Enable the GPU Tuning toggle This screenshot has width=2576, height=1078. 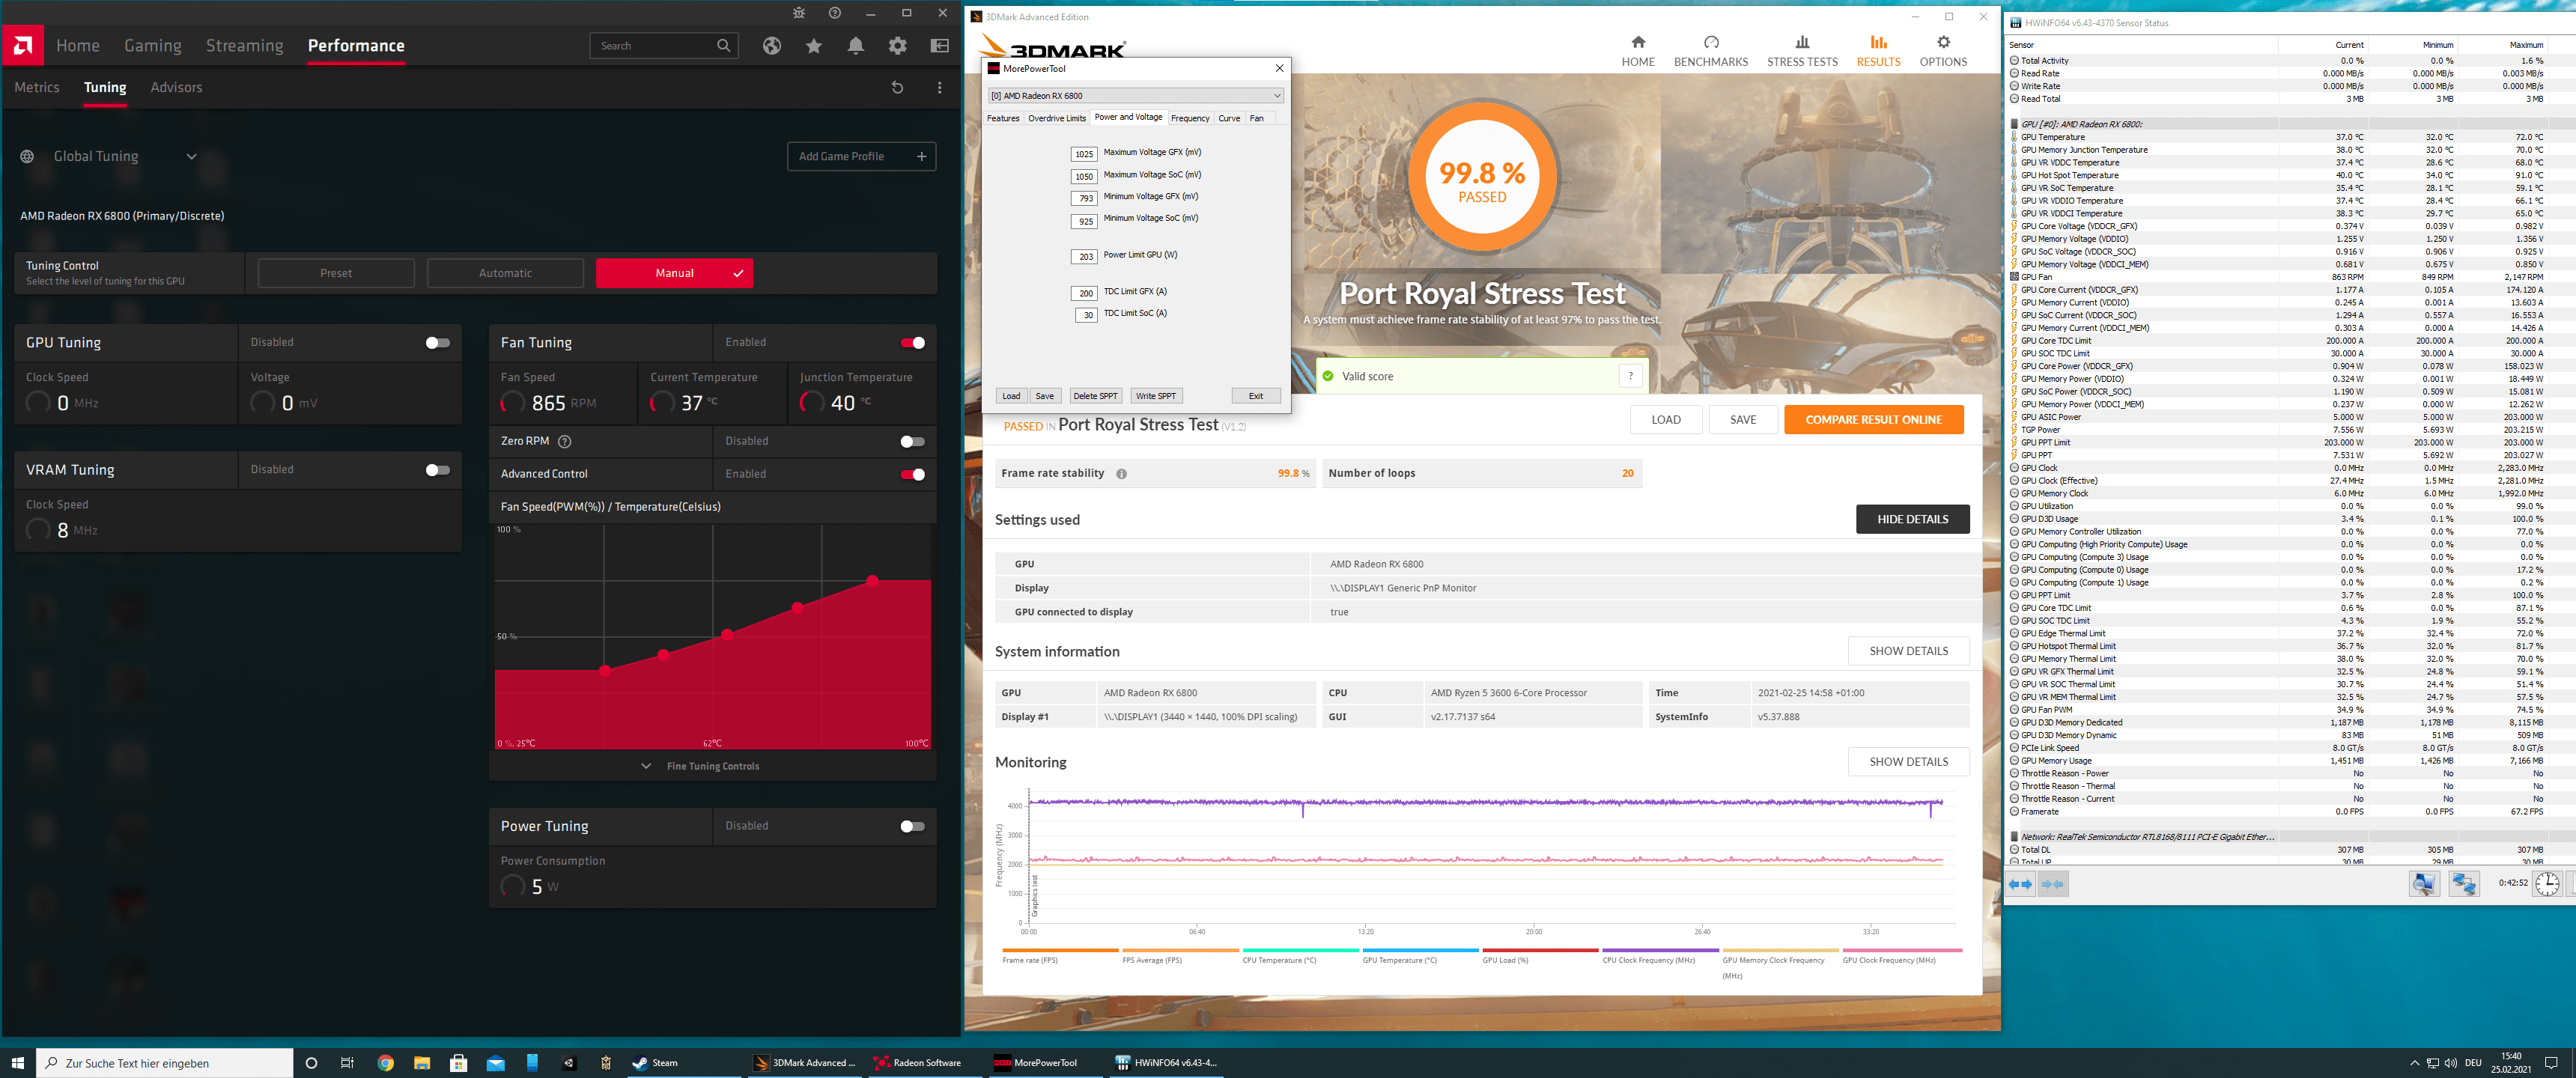(x=437, y=343)
